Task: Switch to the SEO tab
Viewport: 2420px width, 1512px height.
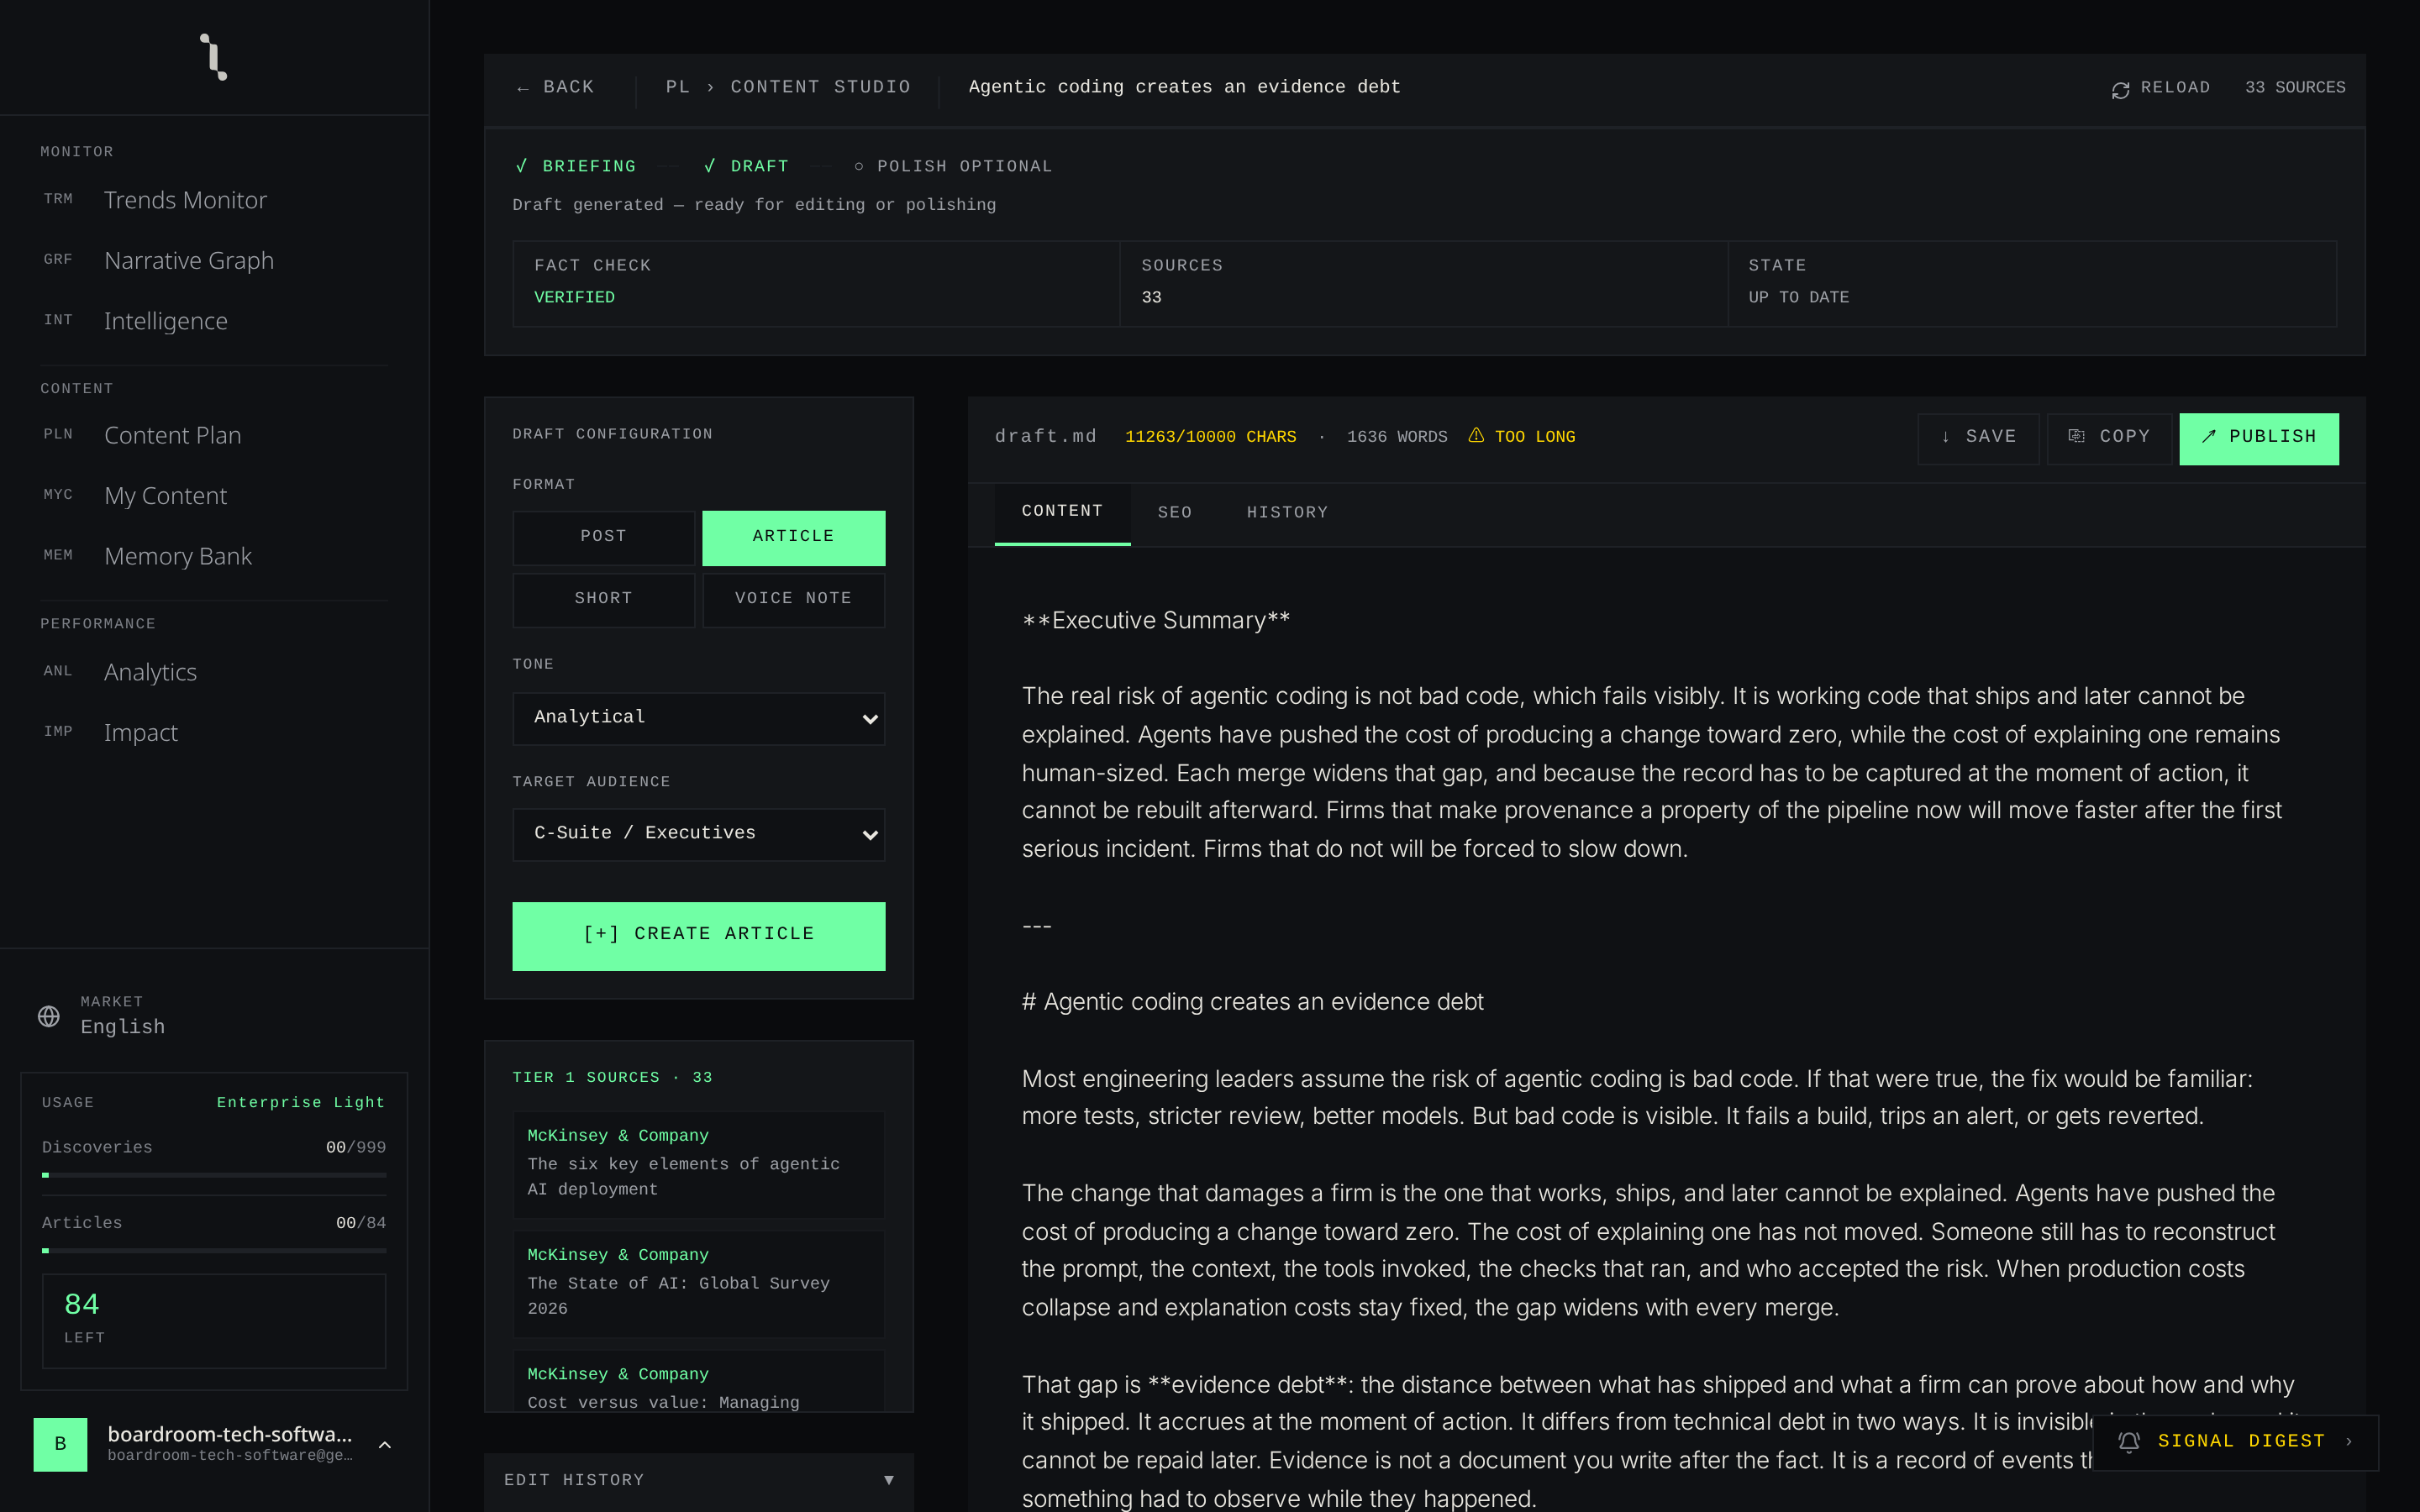Action: [1175, 512]
